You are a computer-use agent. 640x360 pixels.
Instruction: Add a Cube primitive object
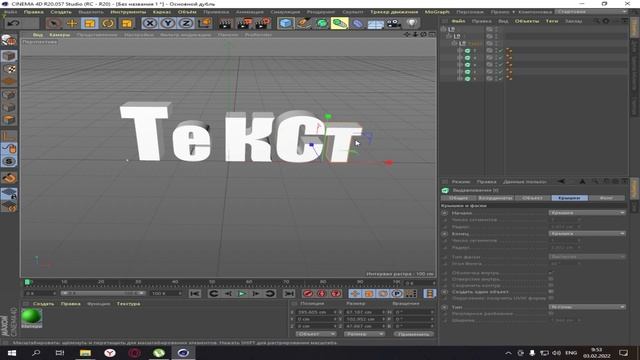285,23
